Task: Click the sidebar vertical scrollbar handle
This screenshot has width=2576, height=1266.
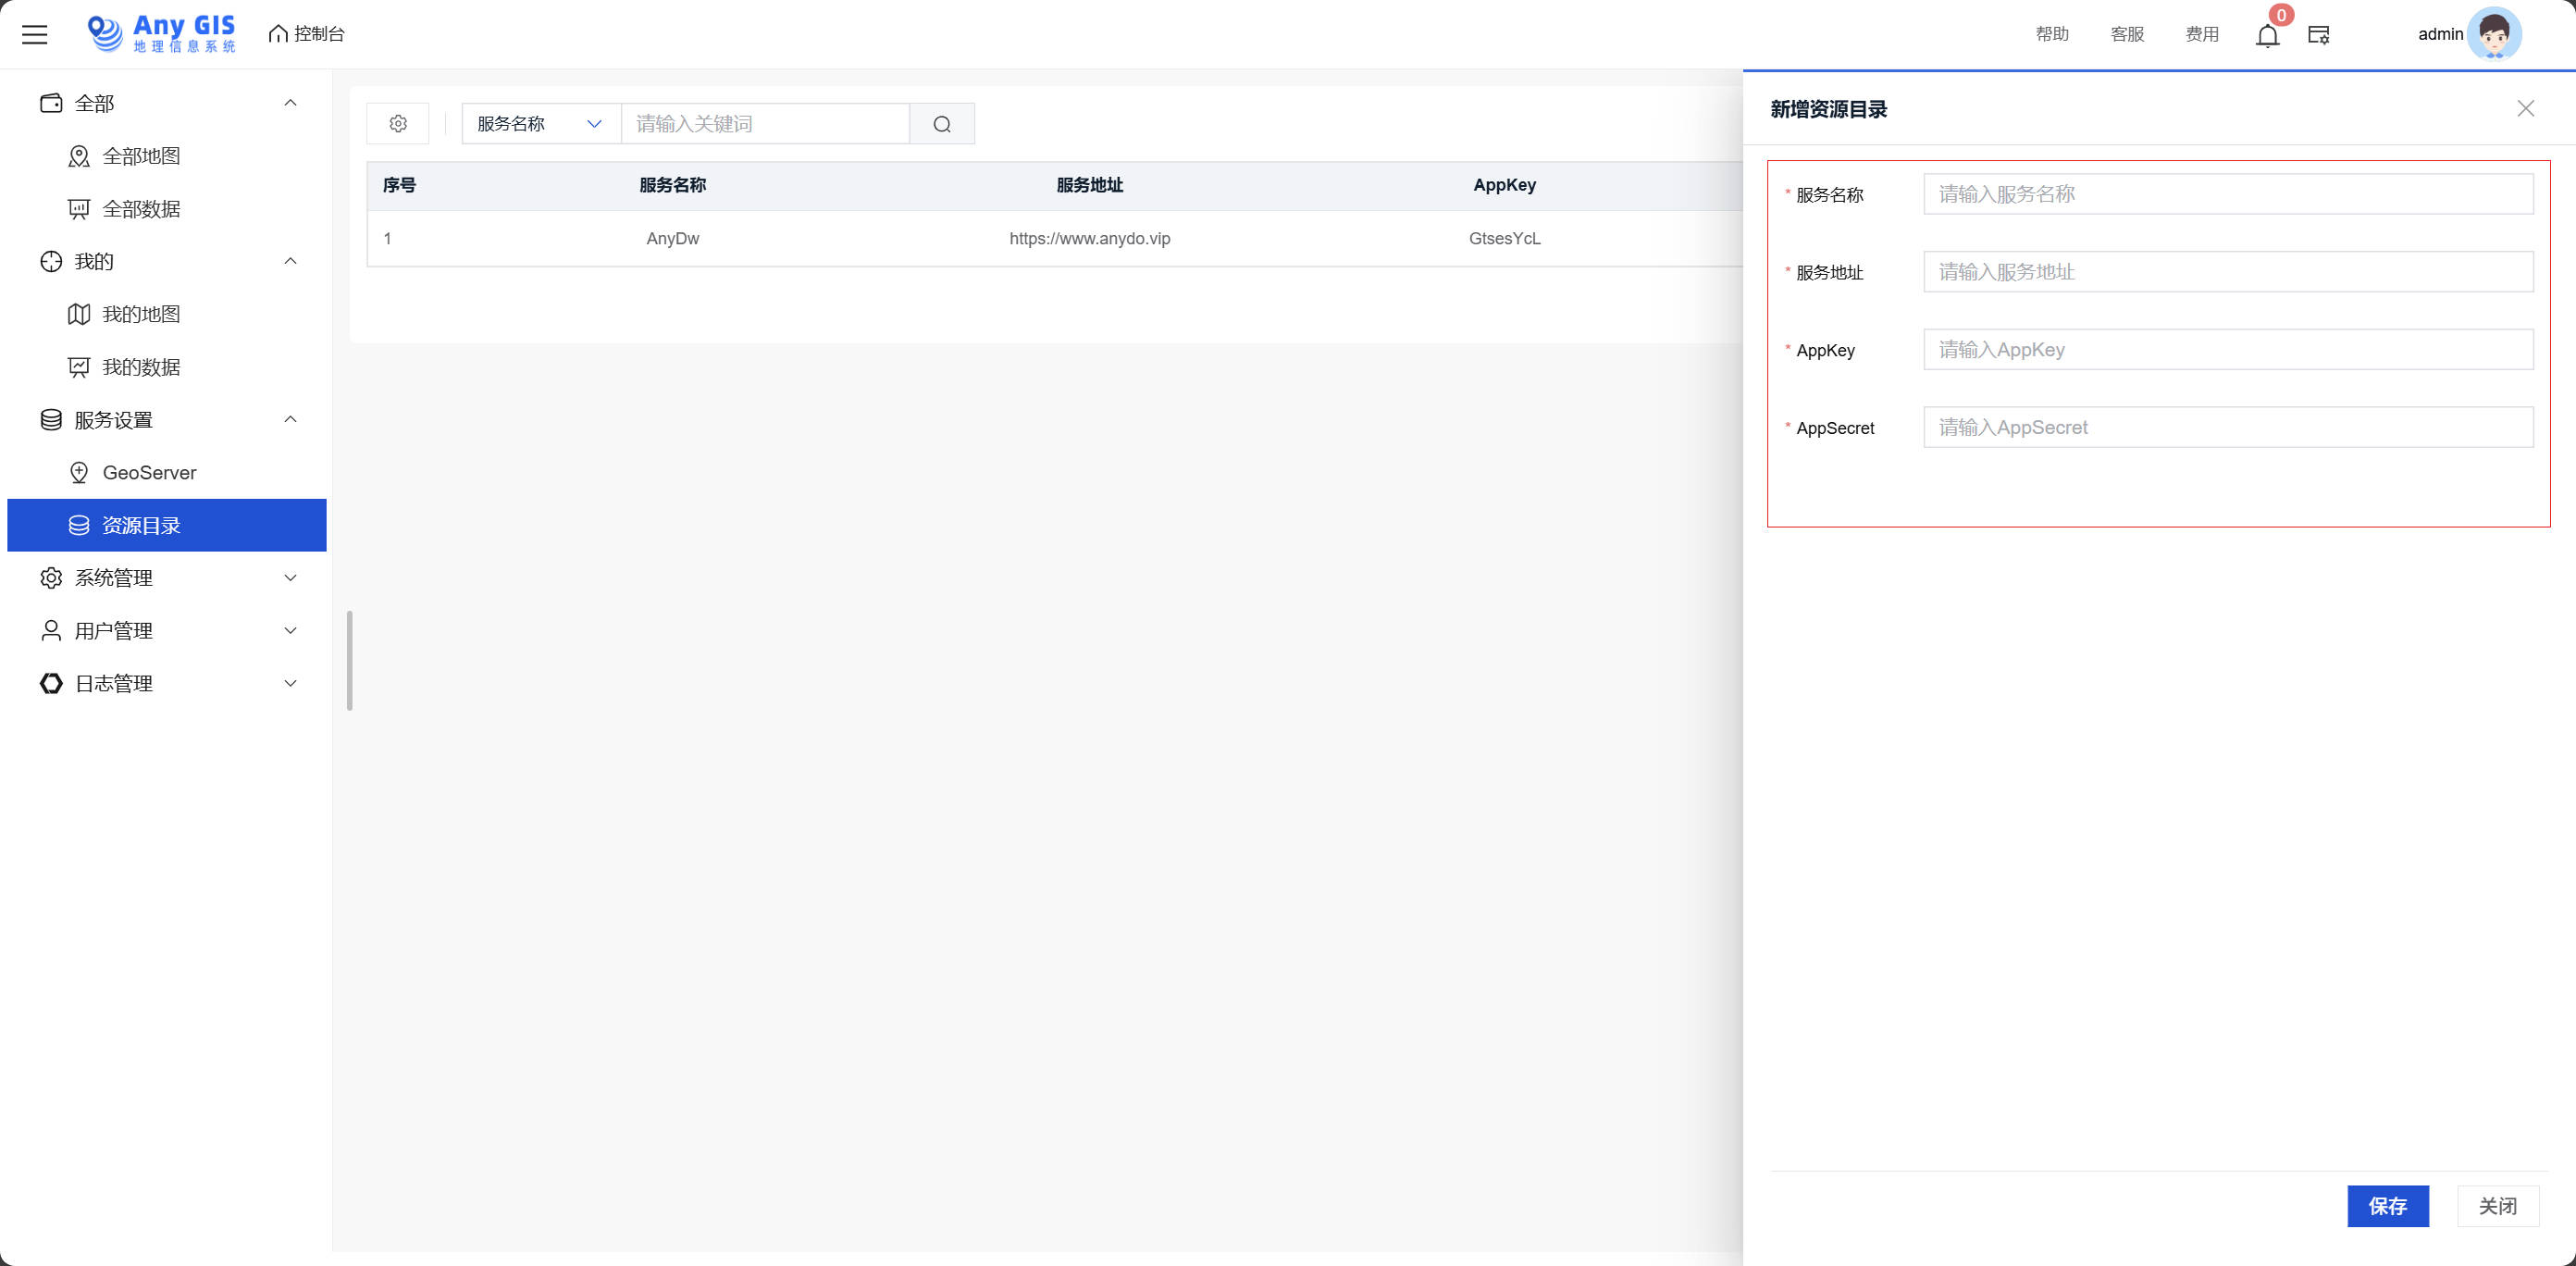Action: tap(349, 660)
